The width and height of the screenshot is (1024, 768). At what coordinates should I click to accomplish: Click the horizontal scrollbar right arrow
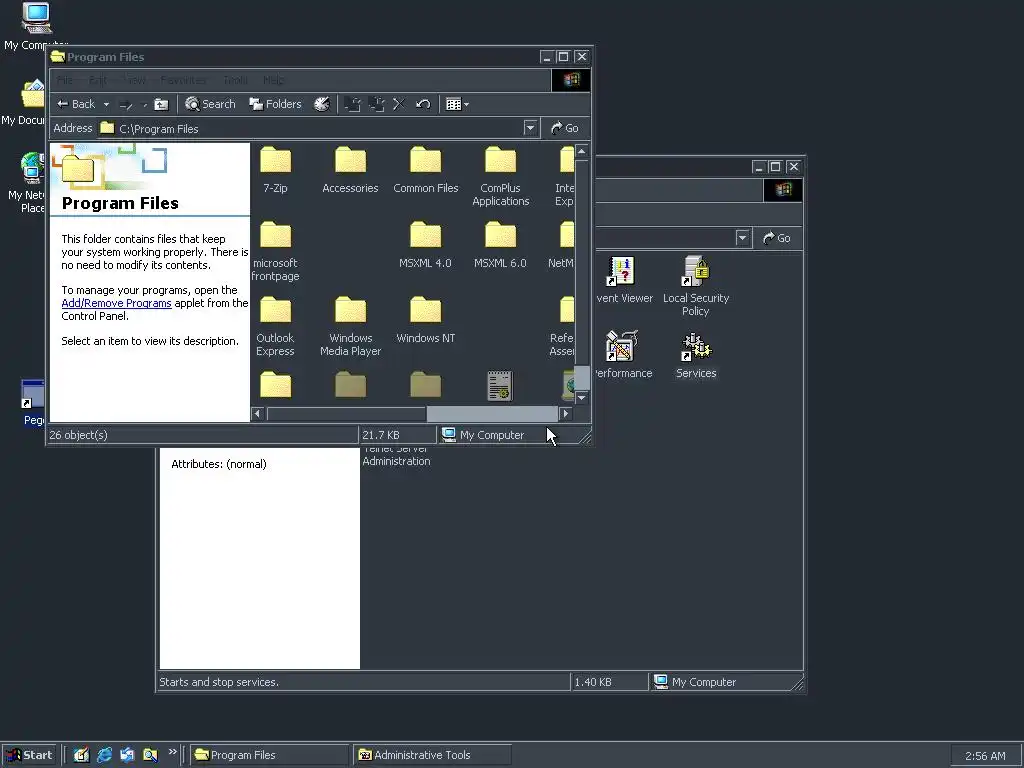tap(566, 413)
